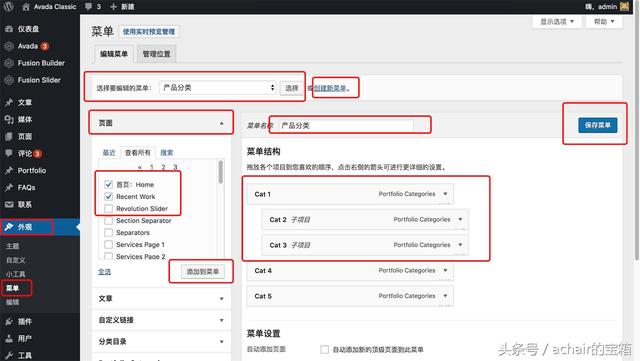Go to page 2 in pages list pagination

163,167
